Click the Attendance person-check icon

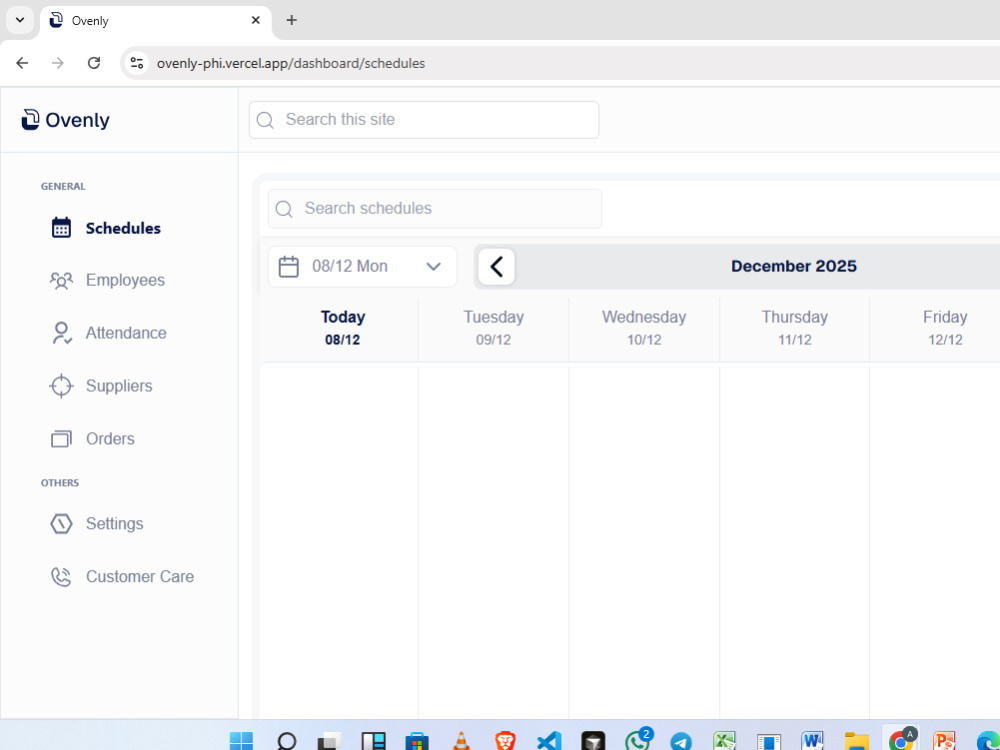pyautogui.click(x=61, y=333)
